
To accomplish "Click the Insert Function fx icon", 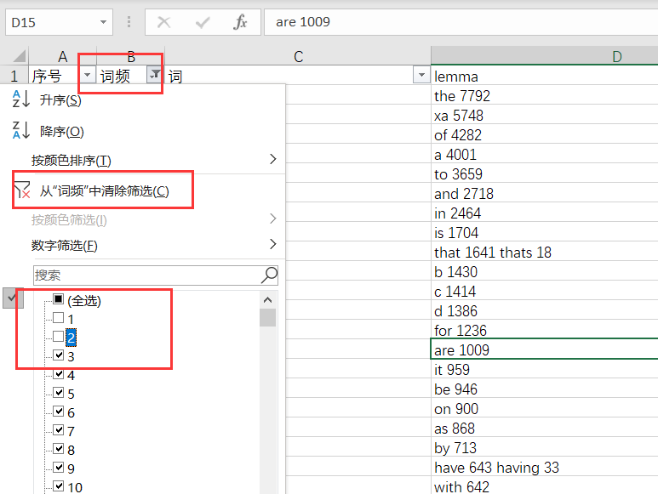I will click(x=240, y=22).
